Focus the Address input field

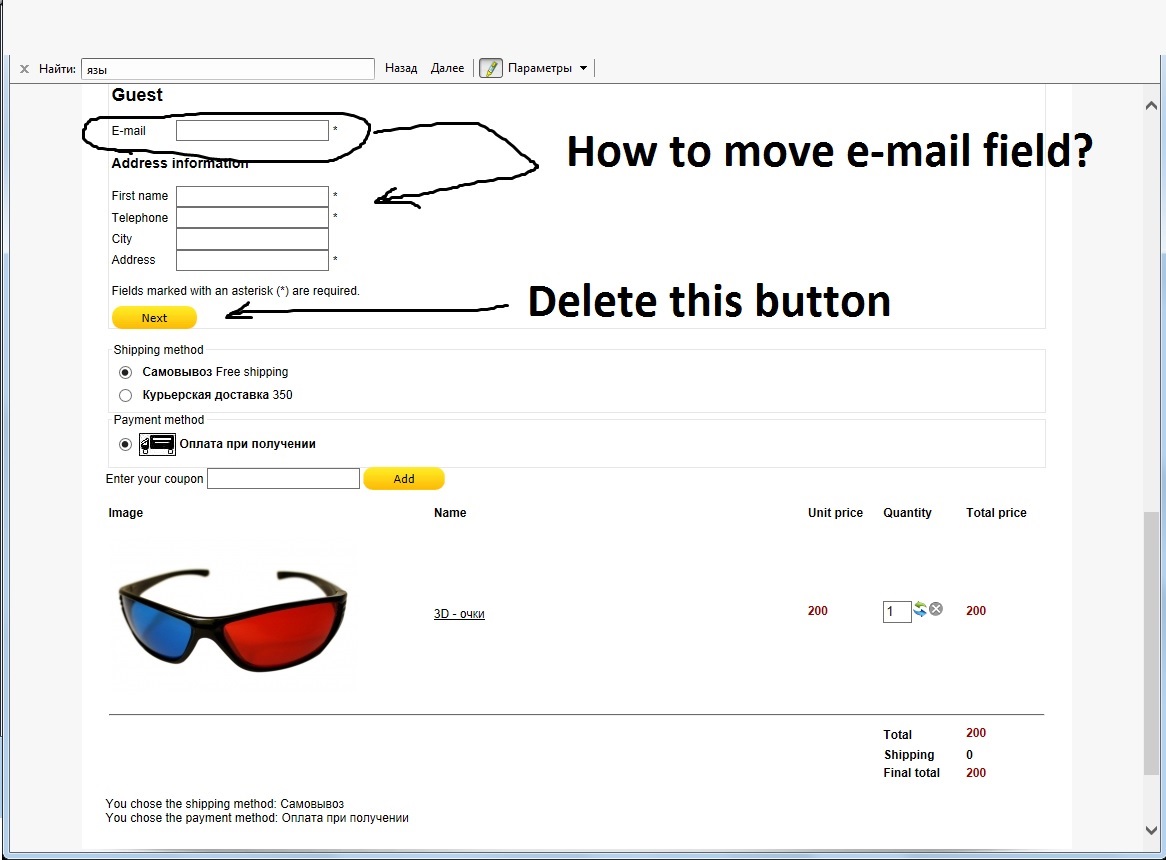pyautogui.click(x=252, y=260)
